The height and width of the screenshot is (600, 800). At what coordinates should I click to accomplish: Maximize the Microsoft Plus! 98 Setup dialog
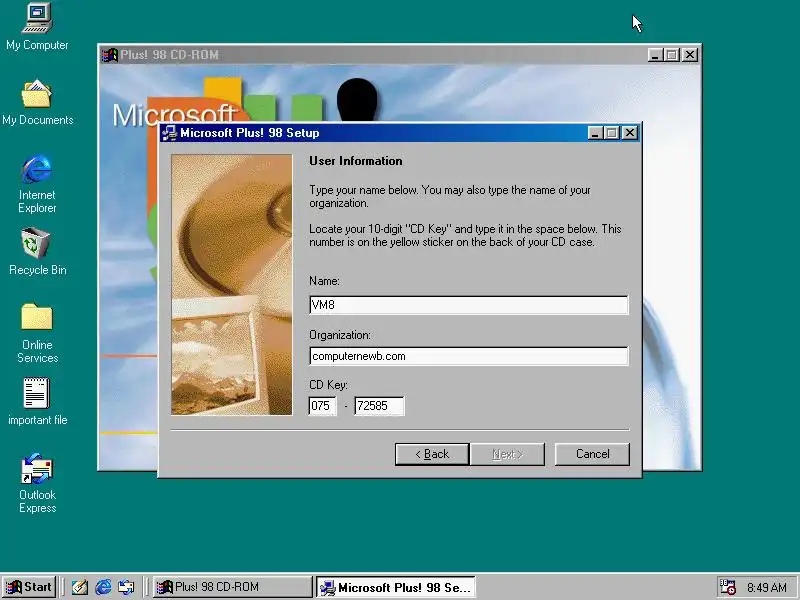tap(611, 133)
